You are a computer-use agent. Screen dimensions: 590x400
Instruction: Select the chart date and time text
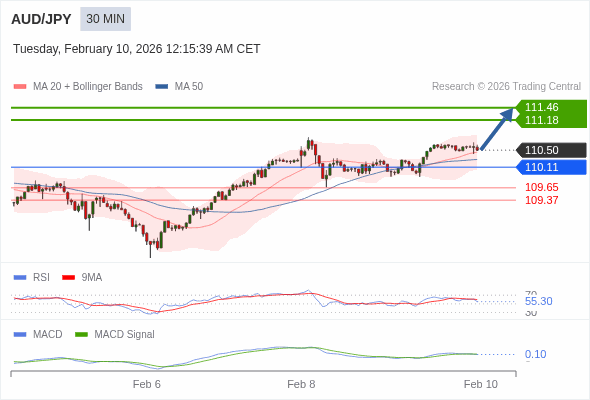coord(137,49)
